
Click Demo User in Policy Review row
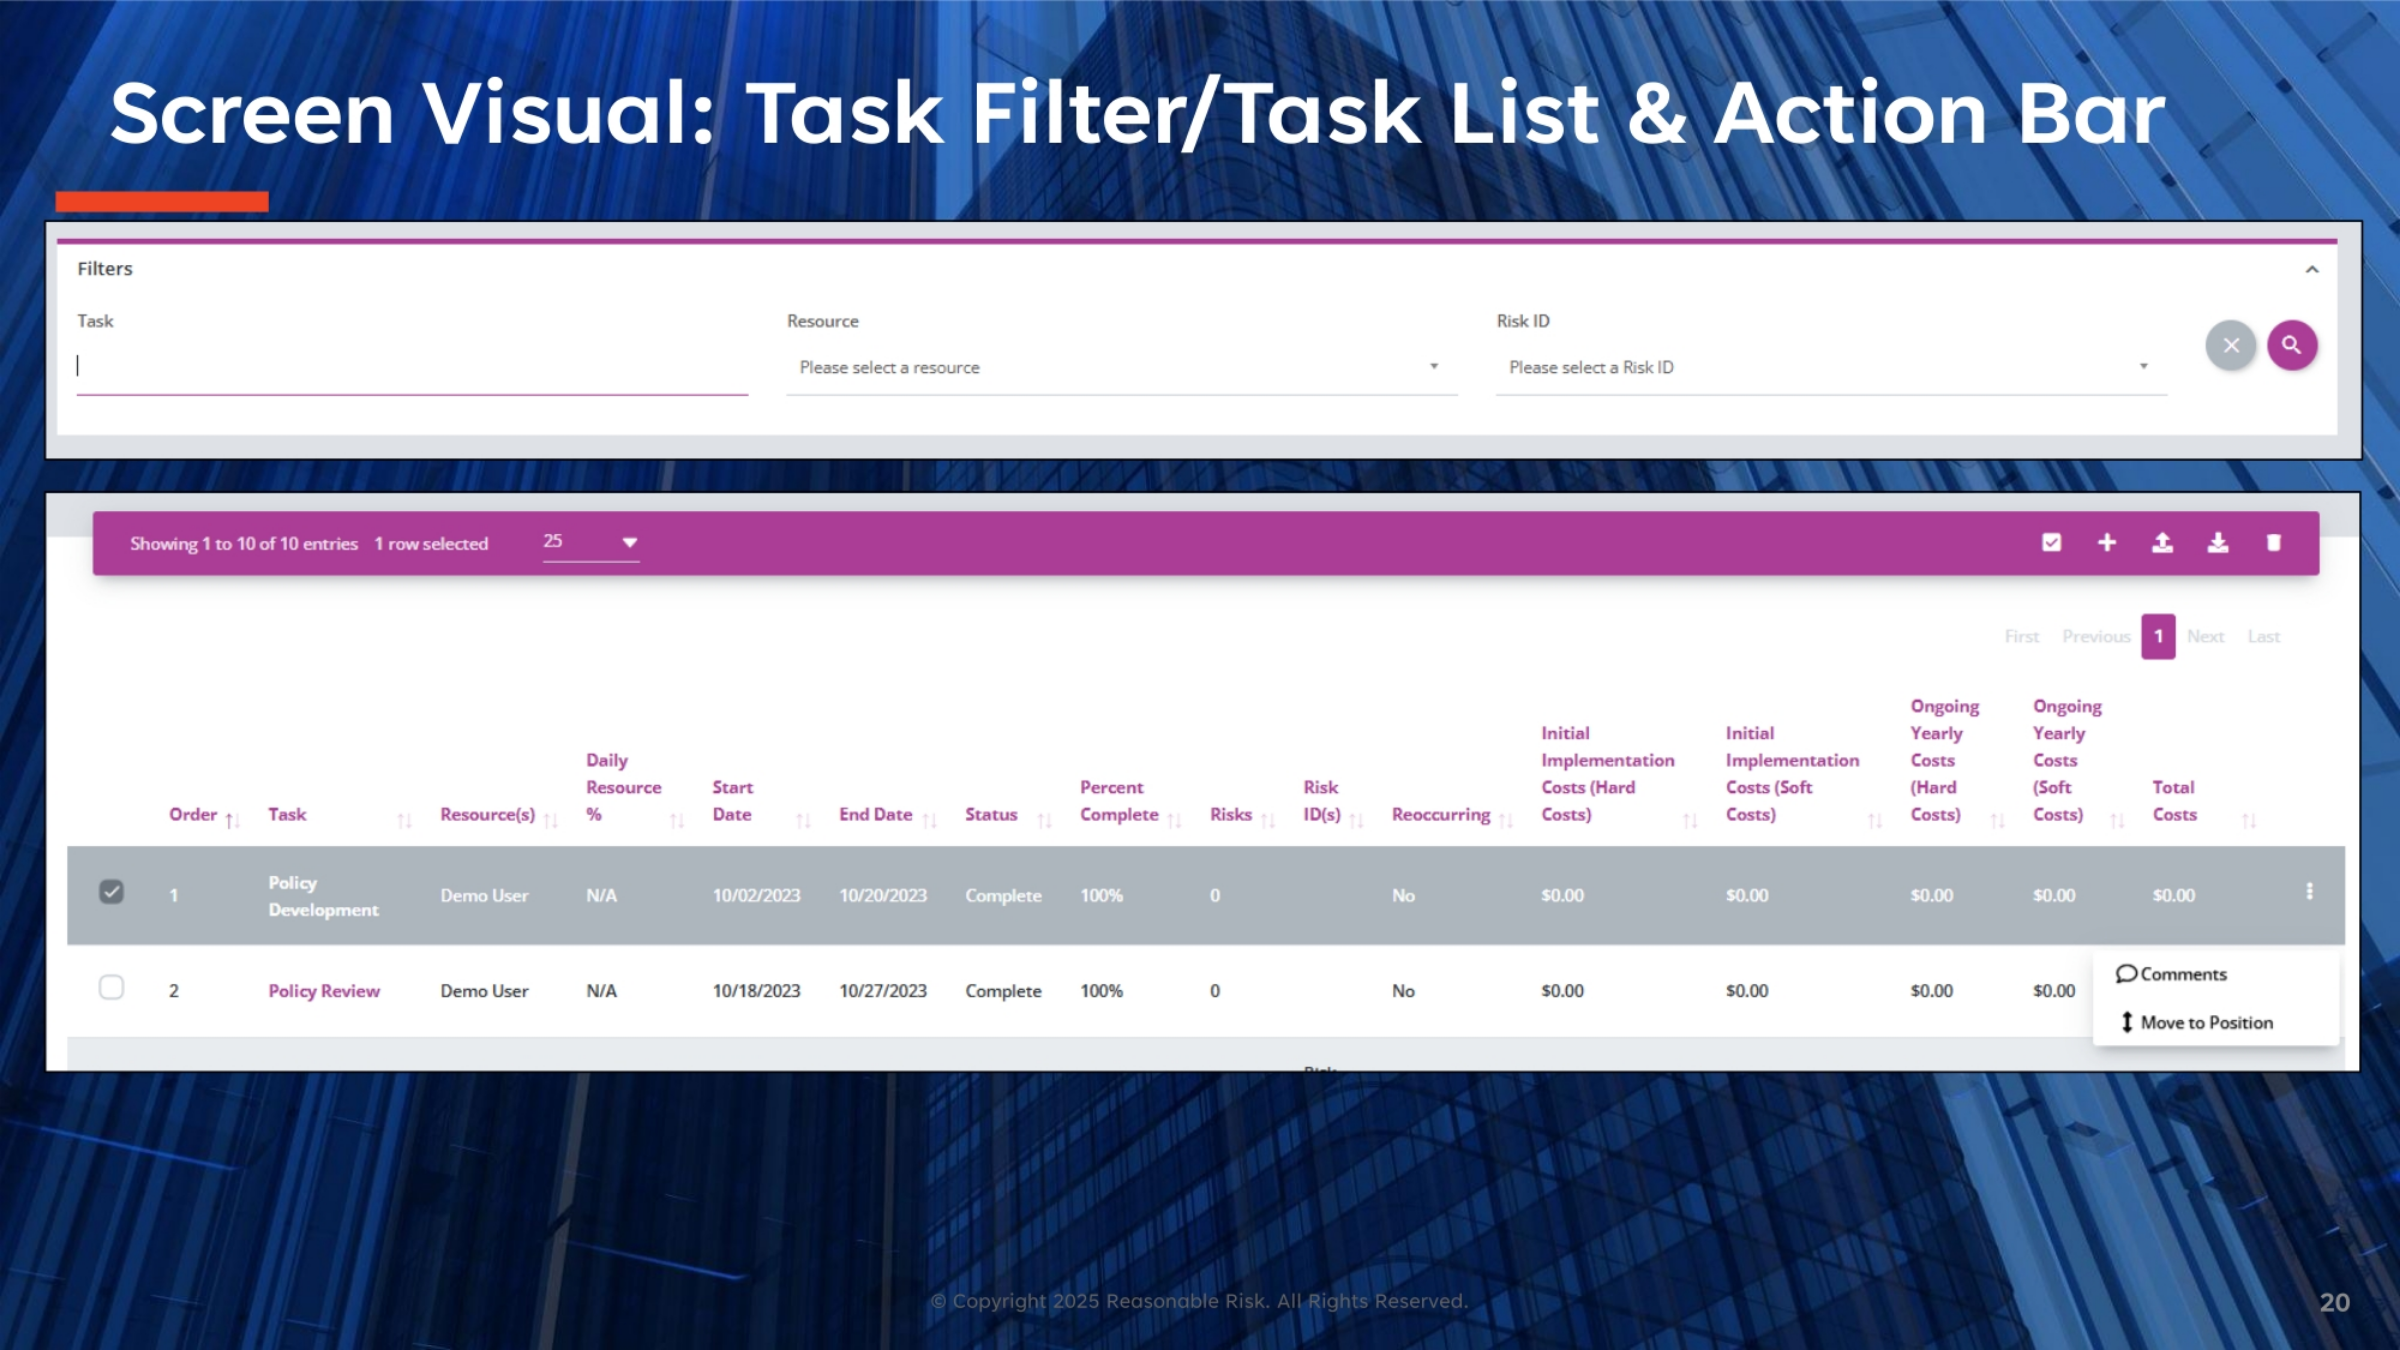(x=484, y=991)
